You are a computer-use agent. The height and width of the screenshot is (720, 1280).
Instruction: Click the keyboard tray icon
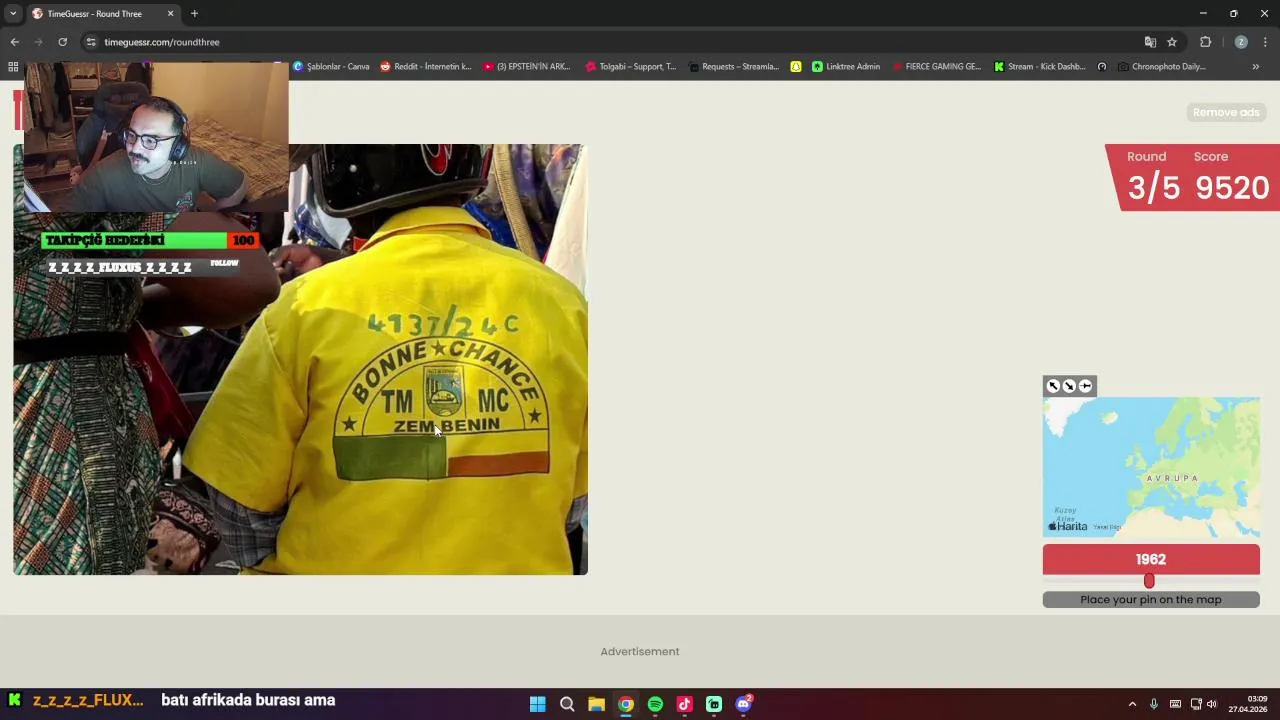1175,704
